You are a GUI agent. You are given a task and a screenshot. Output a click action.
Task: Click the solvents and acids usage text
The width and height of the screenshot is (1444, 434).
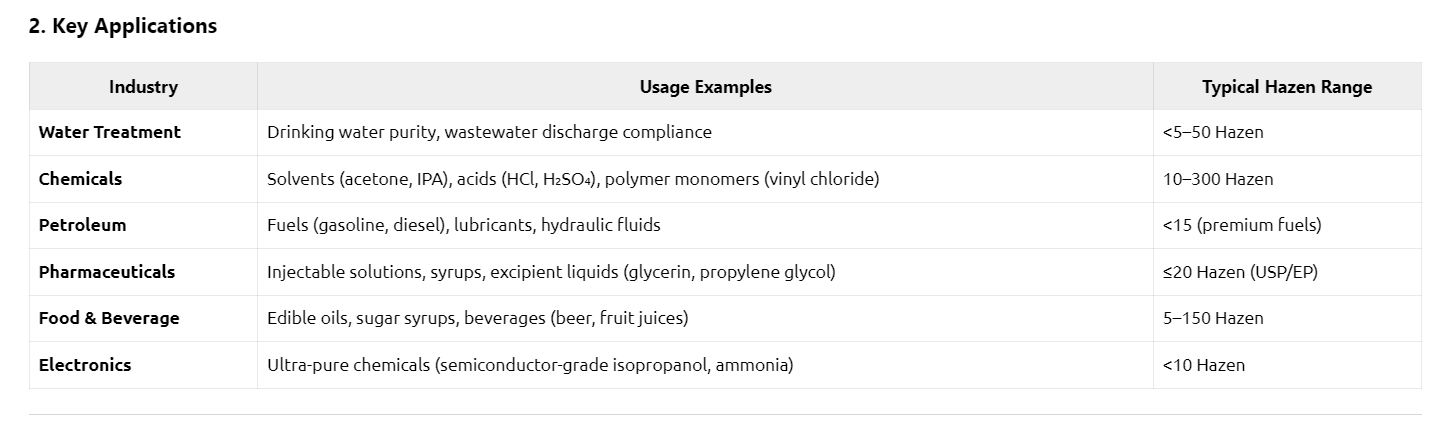[x=573, y=179]
